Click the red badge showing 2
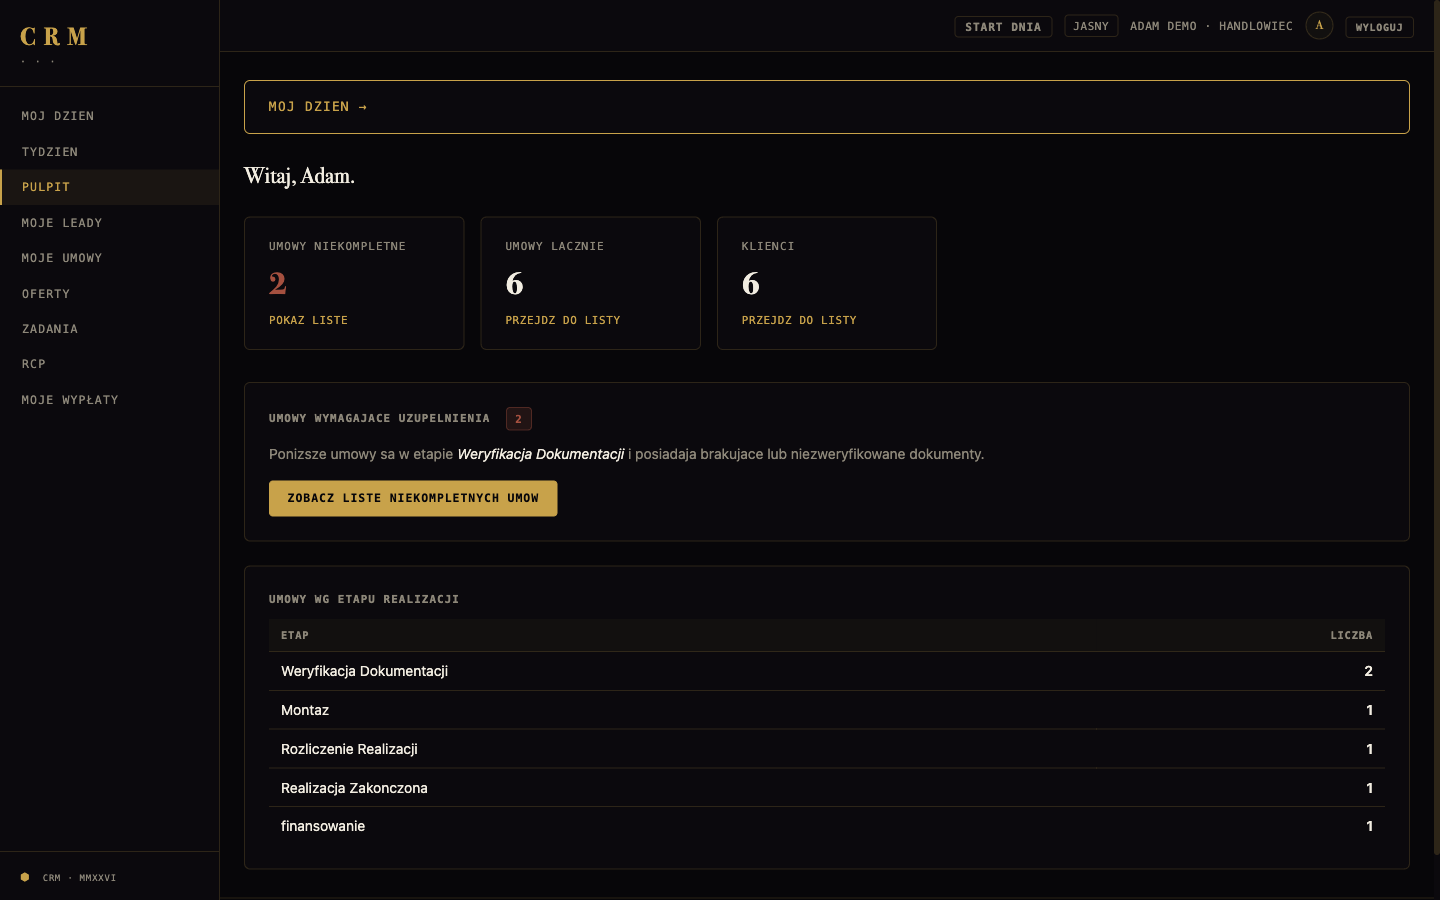 point(518,419)
